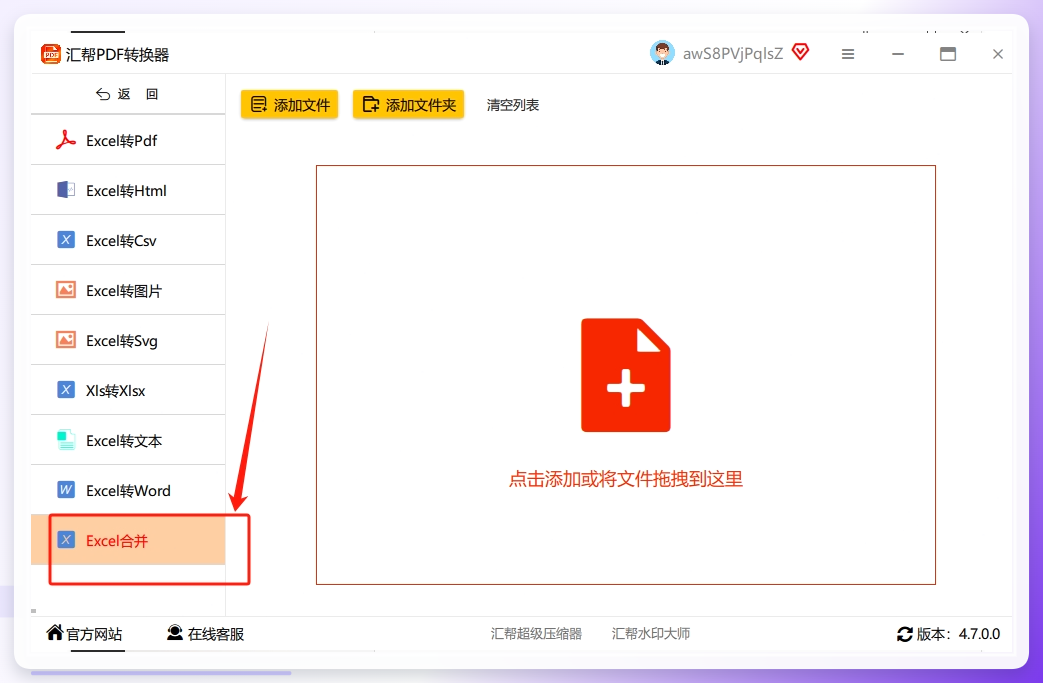
Task: Click the back arrow icon beside 返回
Action: tap(103, 94)
